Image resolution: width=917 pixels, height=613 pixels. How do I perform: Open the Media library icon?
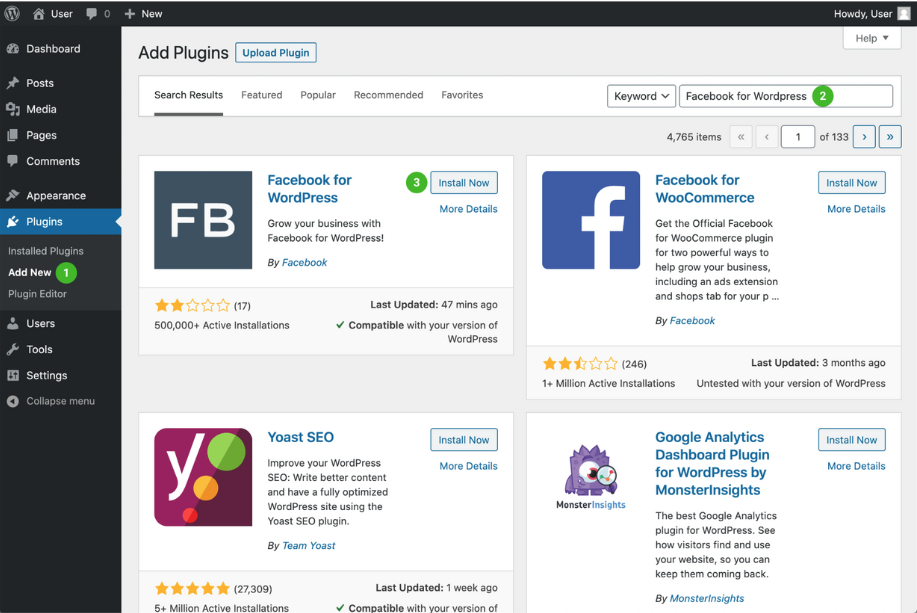pos(13,109)
